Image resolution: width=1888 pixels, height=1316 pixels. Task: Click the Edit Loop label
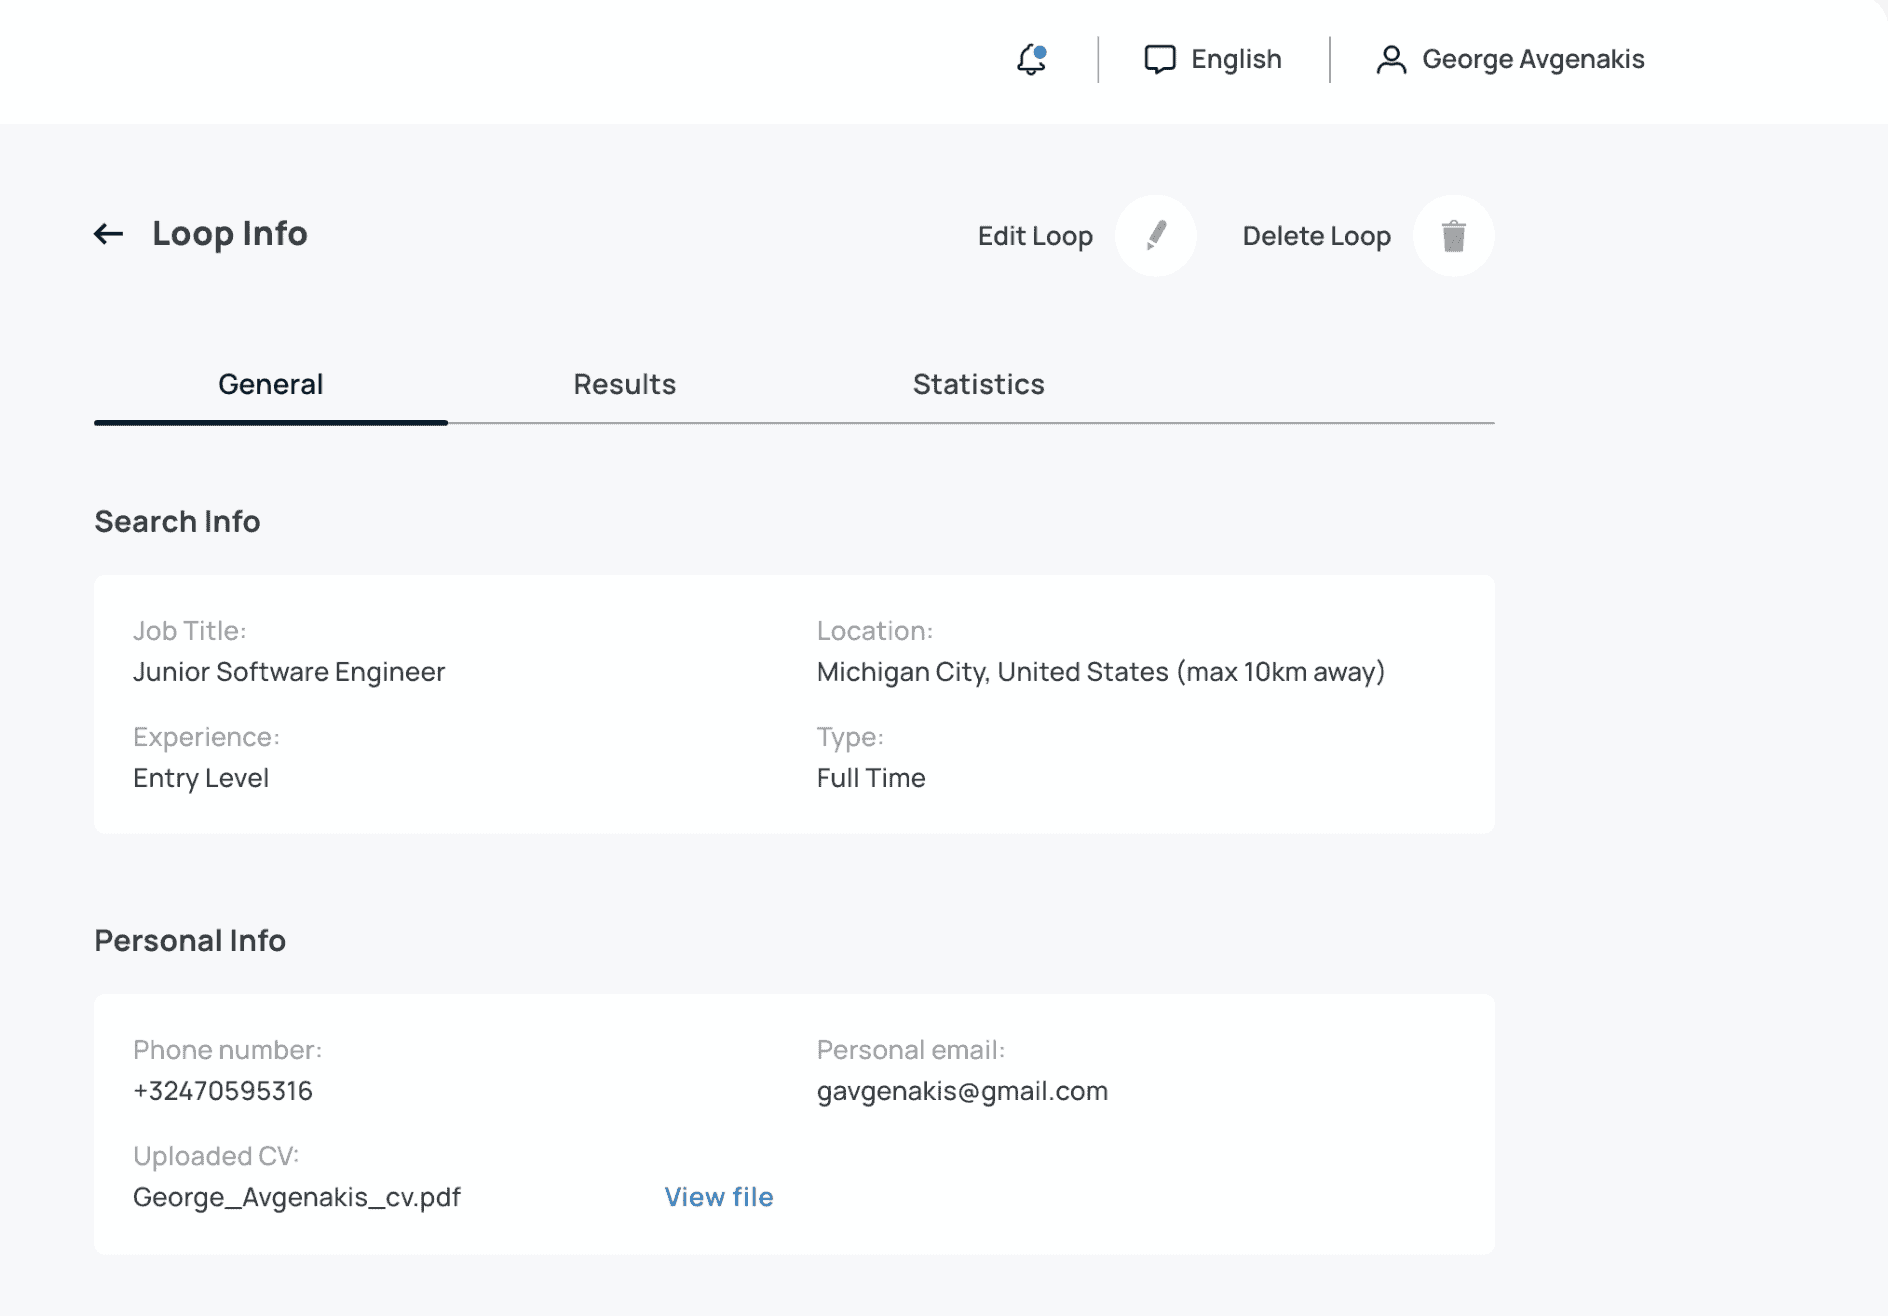[x=1034, y=236]
